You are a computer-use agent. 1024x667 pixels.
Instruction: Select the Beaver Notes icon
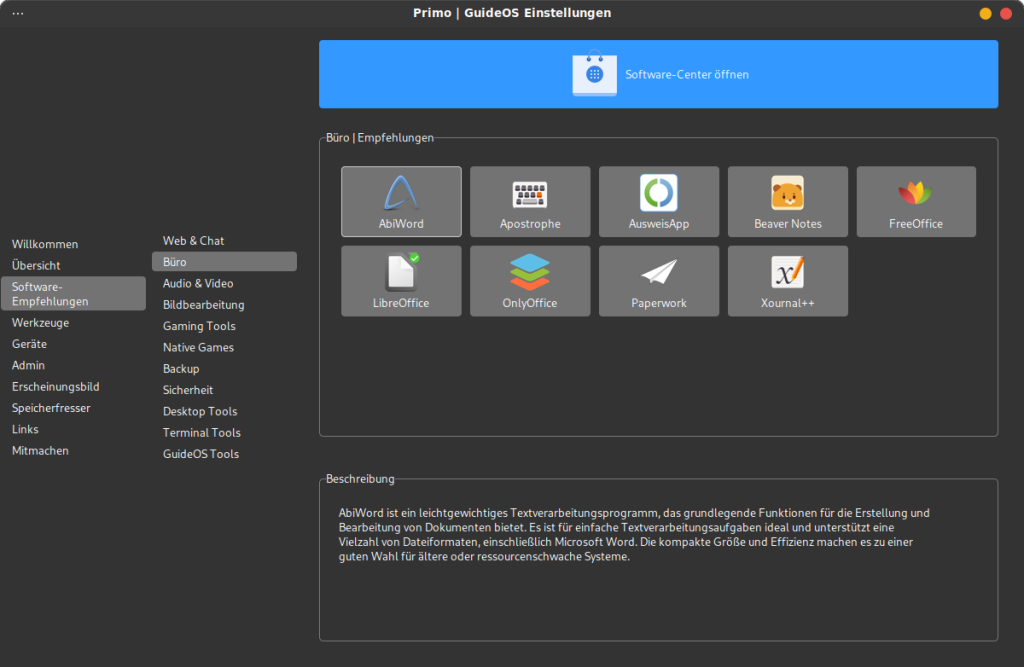(787, 192)
